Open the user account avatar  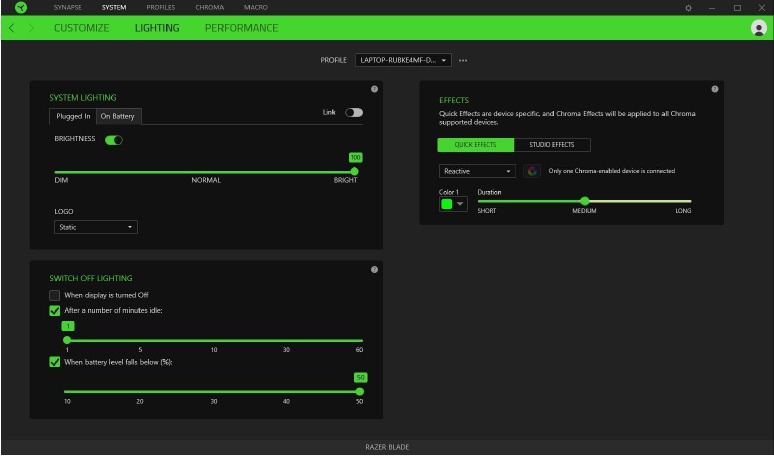759,28
